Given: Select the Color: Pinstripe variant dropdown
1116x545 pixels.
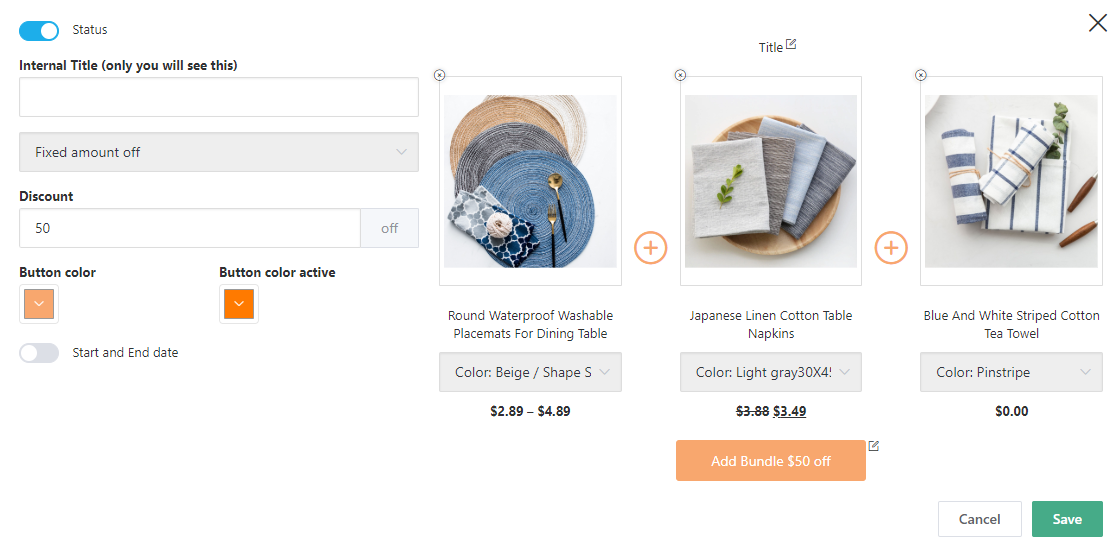Looking at the screenshot, I should [x=1011, y=372].
